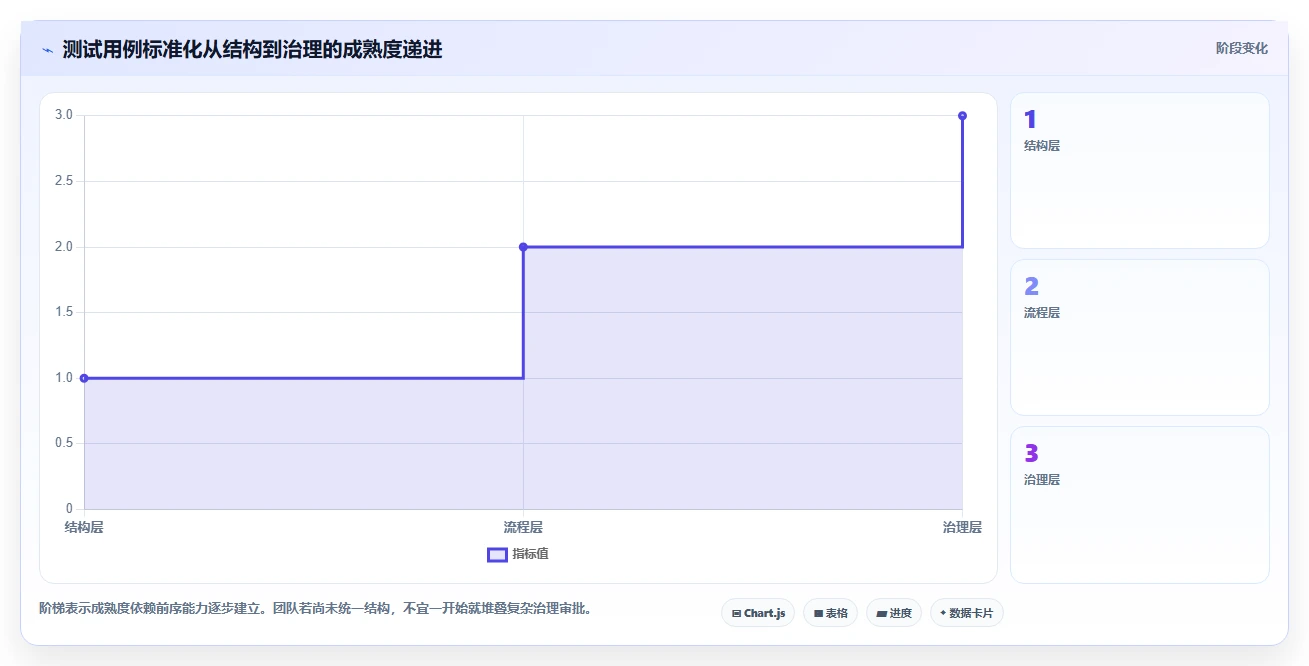This screenshot has height=666, width=1309.
Task: Click the lightning icon beside the title
Action: pyautogui.click(x=47, y=50)
